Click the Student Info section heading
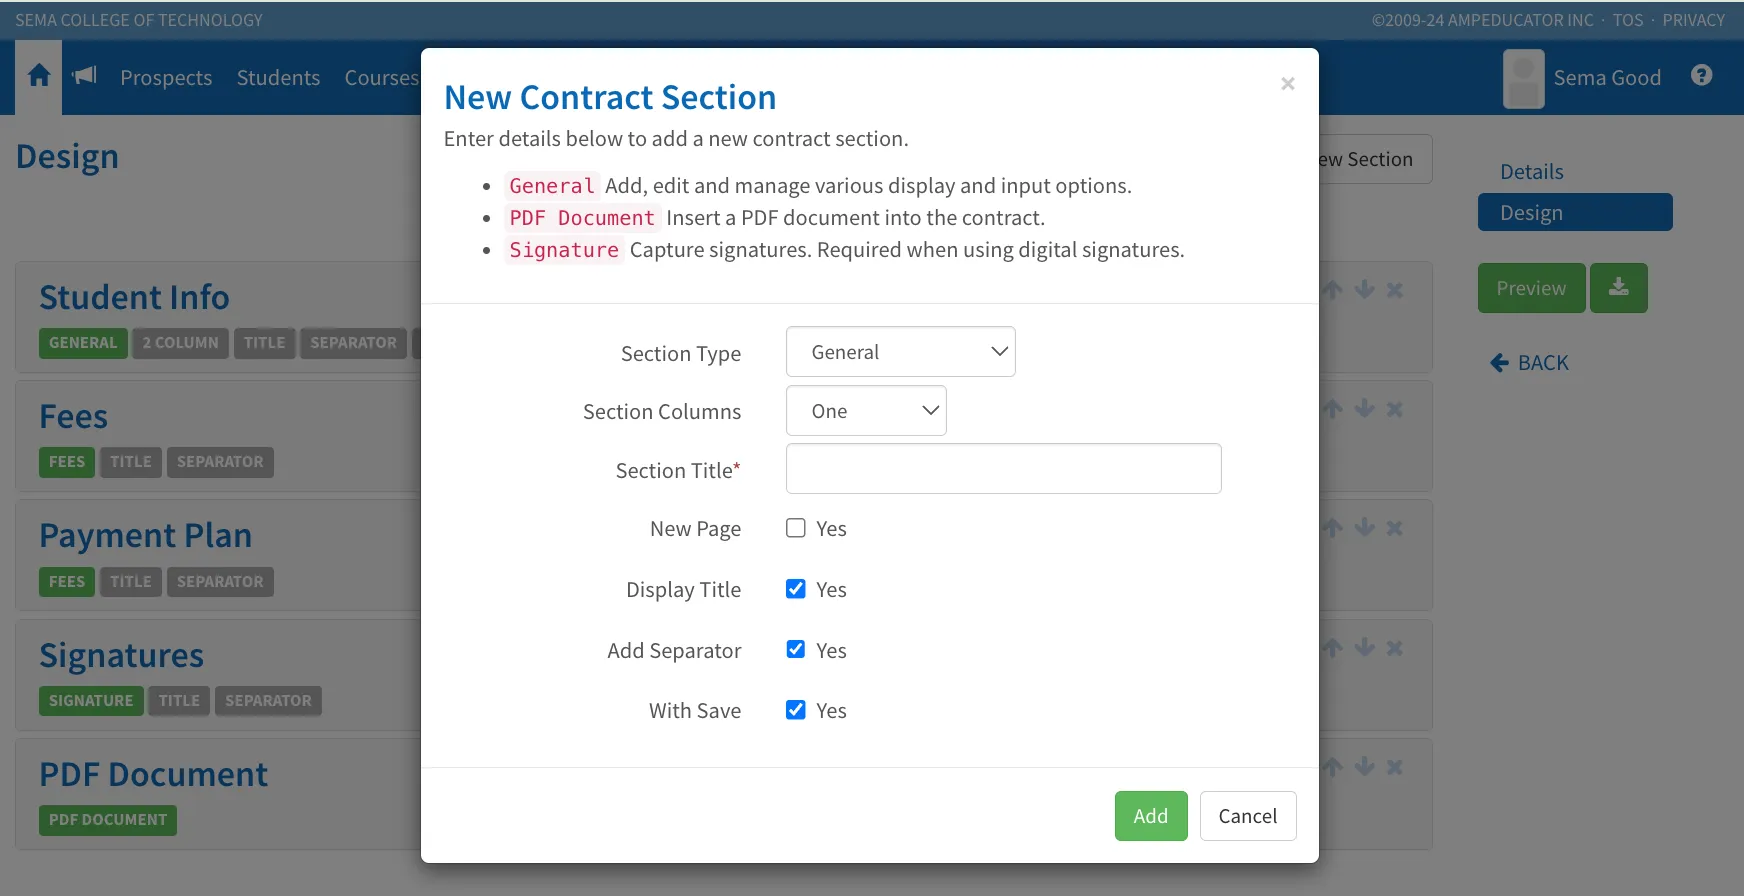 [x=134, y=297]
